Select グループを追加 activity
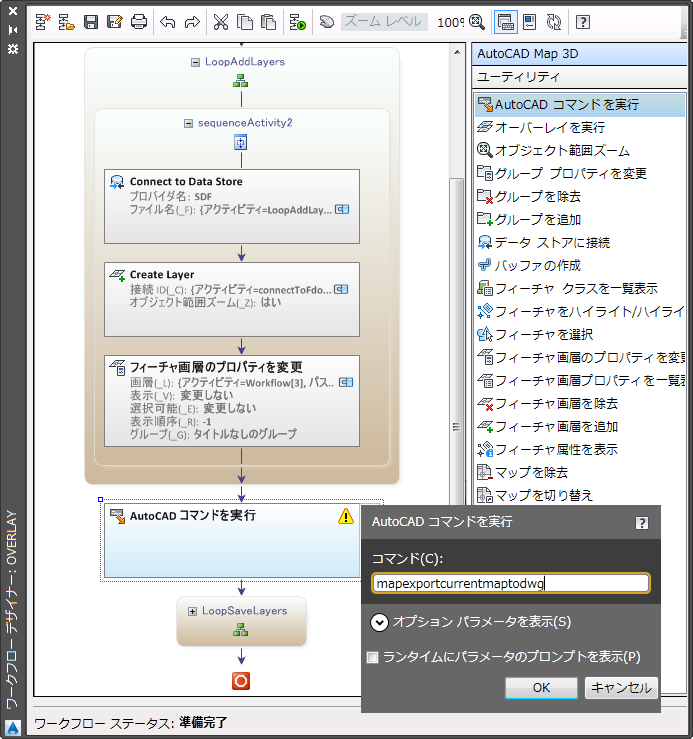This screenshot has width=693, height=739. 580,220
